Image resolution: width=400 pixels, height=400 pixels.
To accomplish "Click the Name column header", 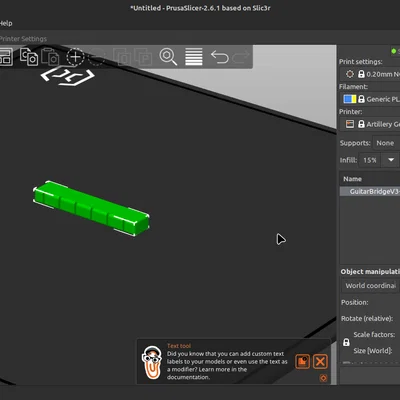I will click(352, 179).
